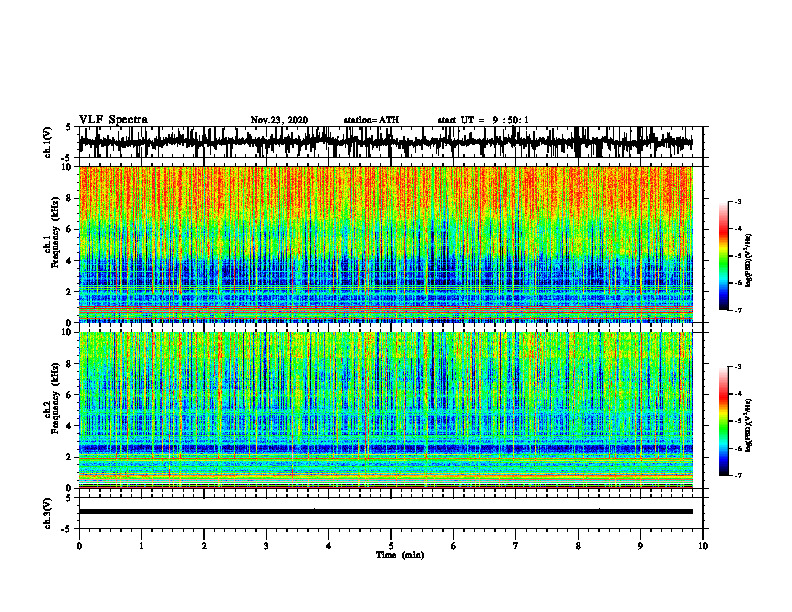
Task: Click the "-3" label on lower colorbar
Action: tap(738, 367)
